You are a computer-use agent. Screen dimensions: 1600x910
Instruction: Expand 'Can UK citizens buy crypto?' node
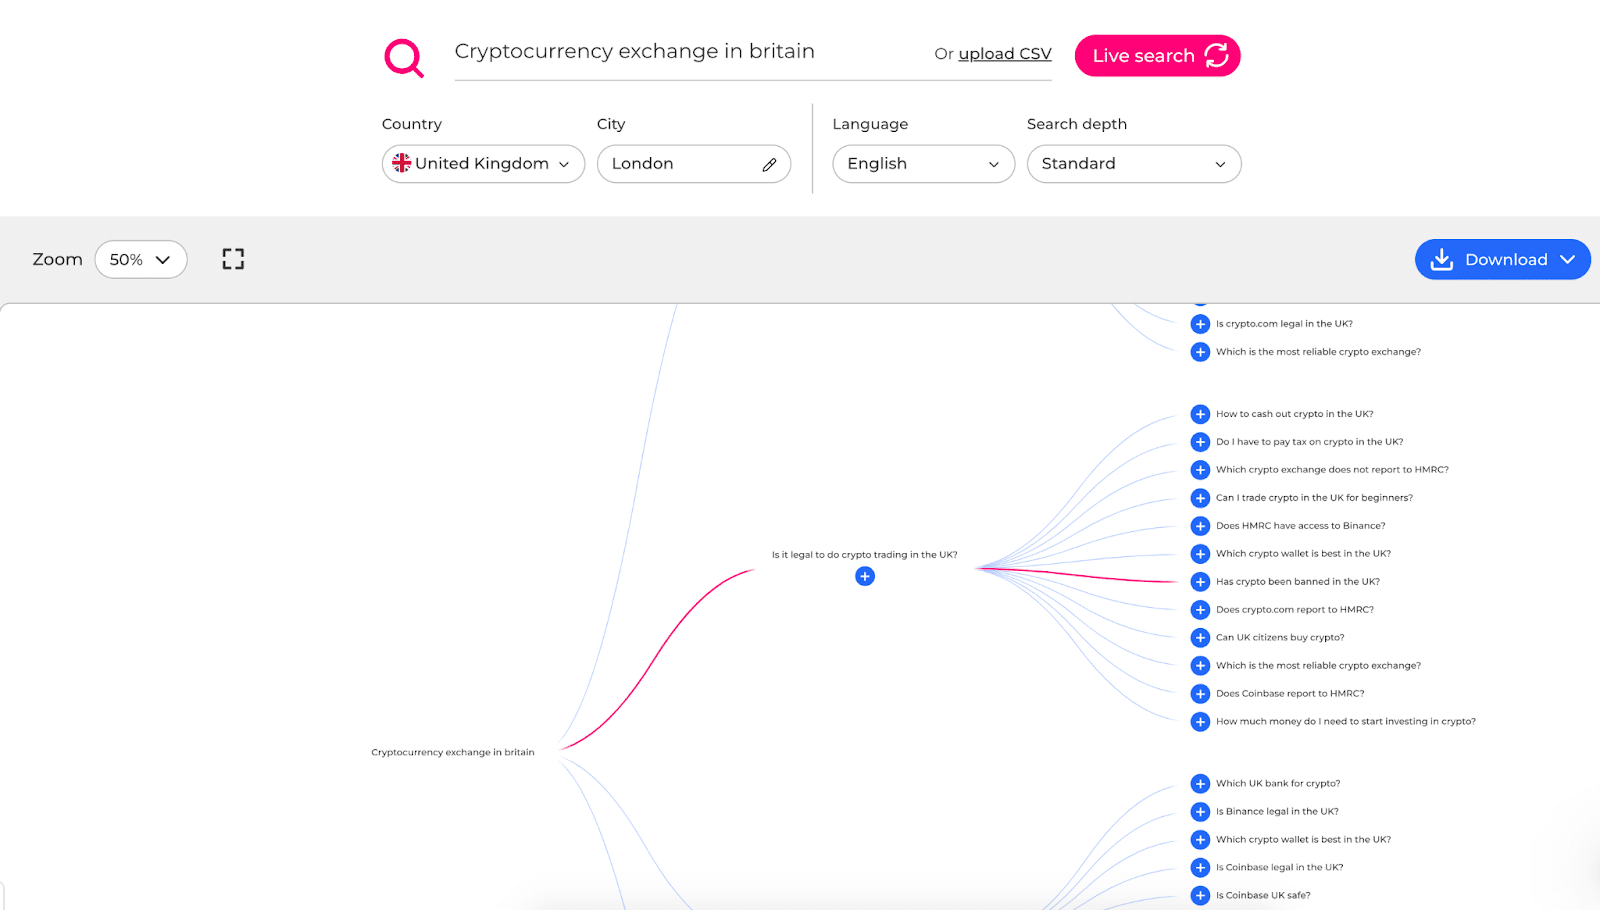click(x=1200, y=638)
